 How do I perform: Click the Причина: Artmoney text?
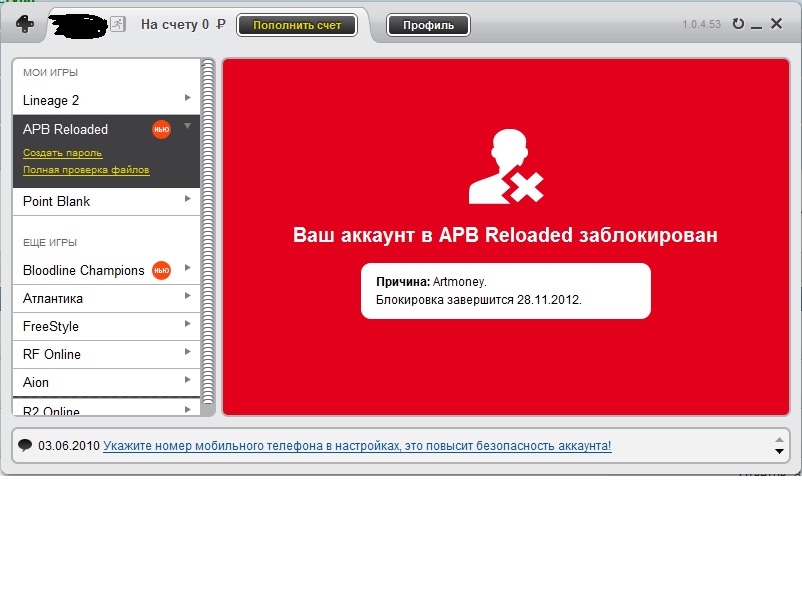tap(431, 282)
